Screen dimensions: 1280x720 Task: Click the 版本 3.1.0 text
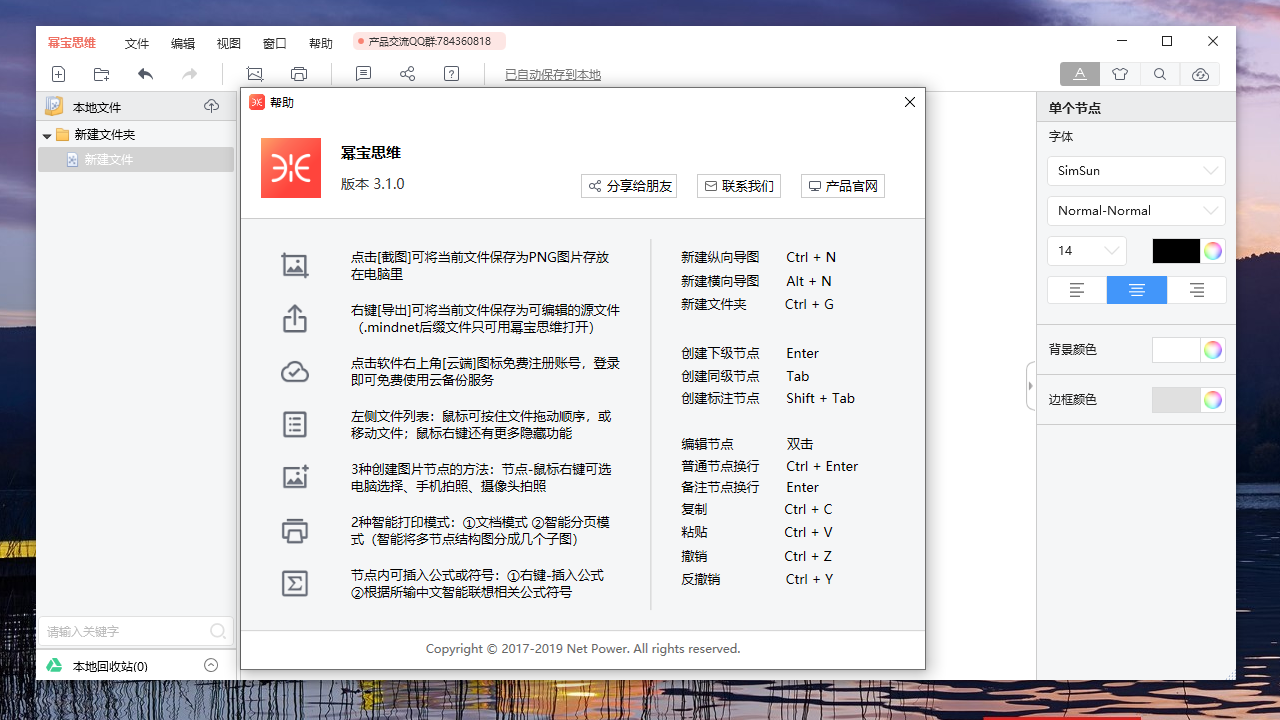coord(373,184)
